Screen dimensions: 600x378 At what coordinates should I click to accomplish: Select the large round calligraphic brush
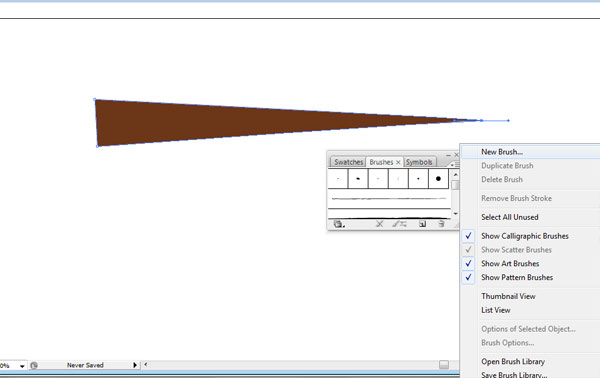pyautogui.click(x=439, y=179)
